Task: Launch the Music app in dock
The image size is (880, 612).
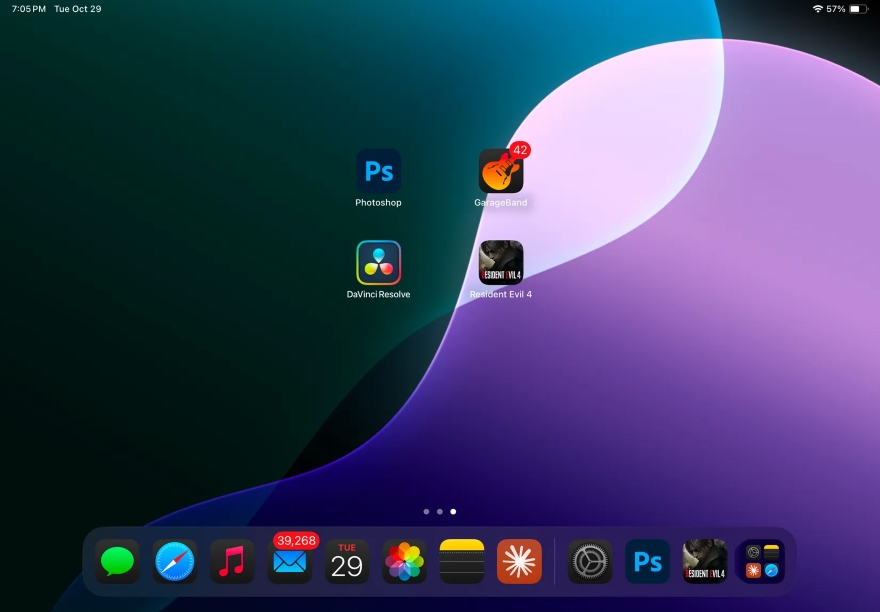Action: coord(232,562)
